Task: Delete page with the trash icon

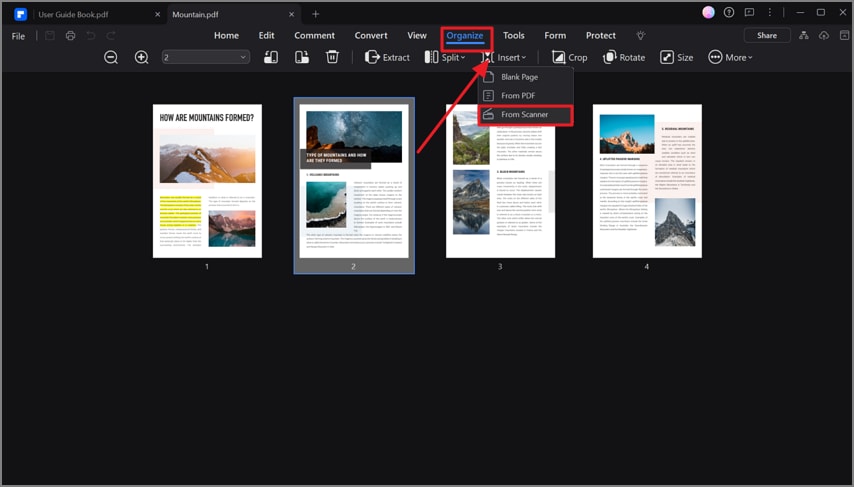Action: point(332,57)
